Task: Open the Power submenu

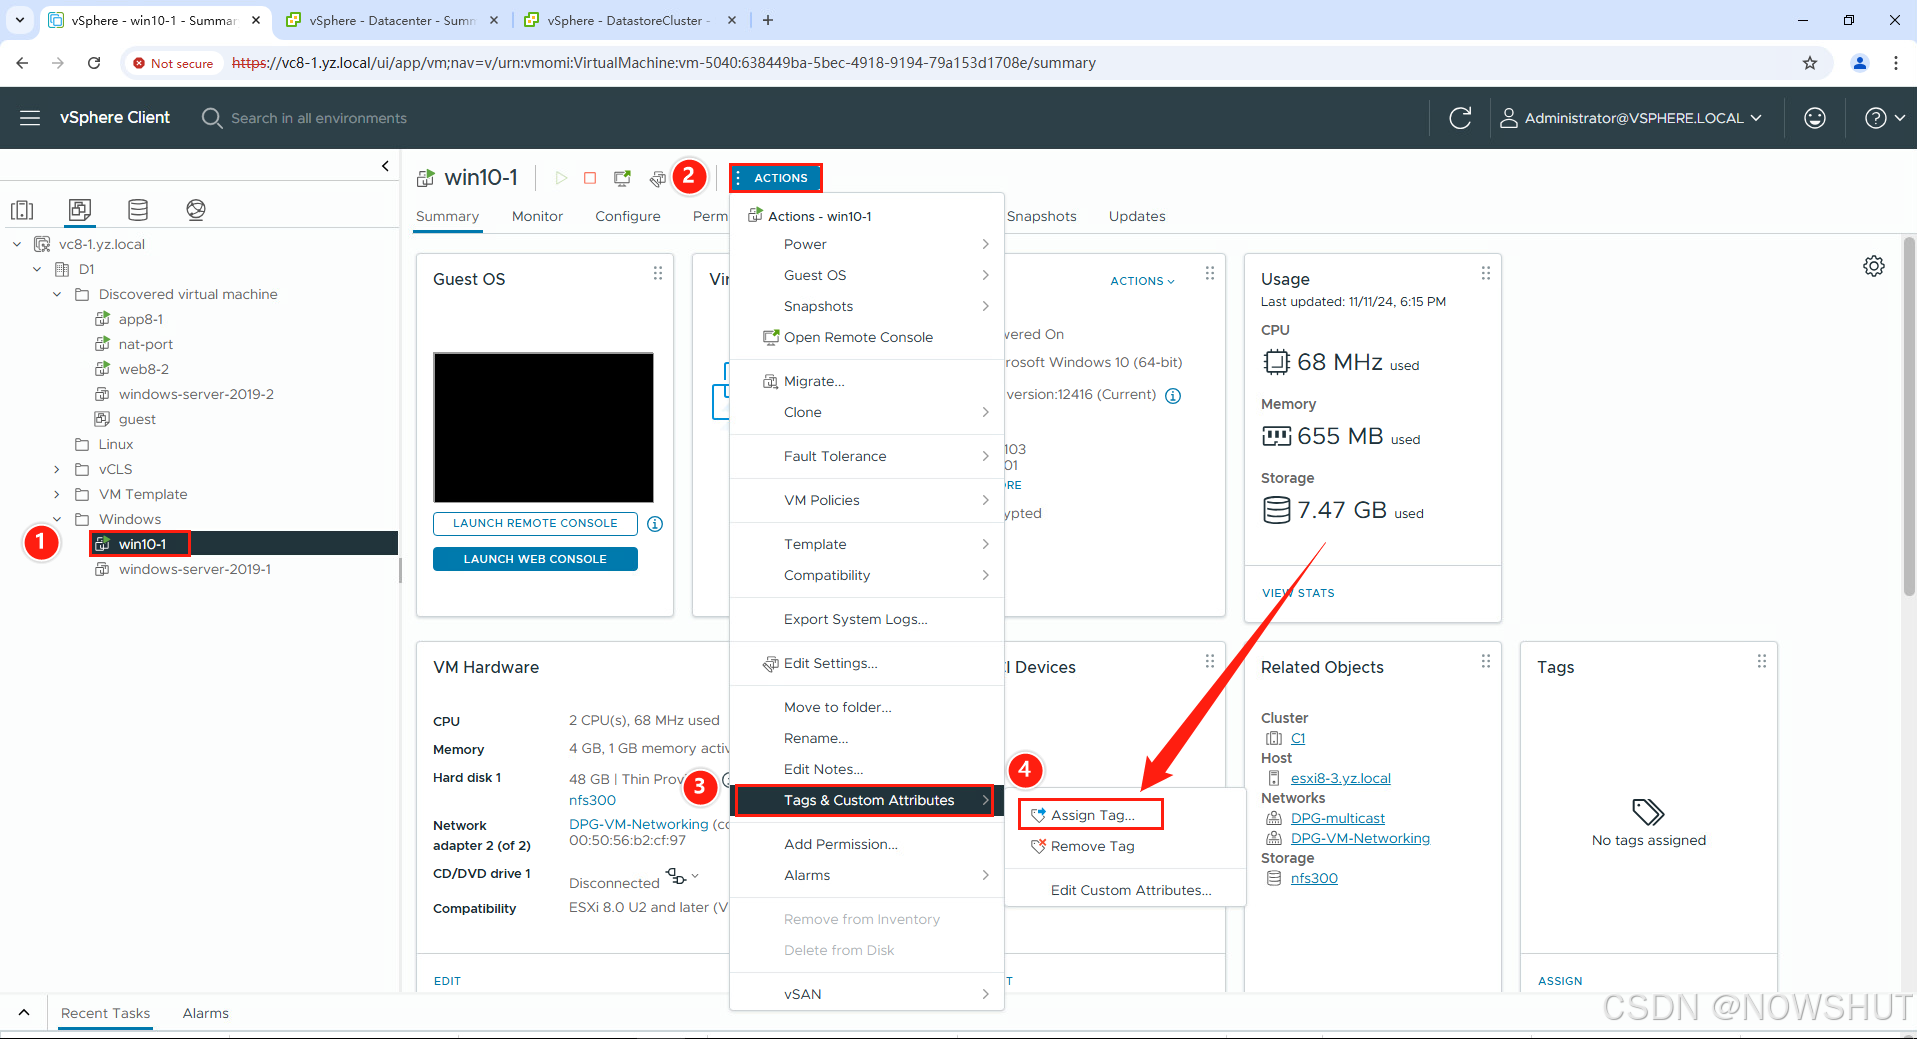Action: (867, 244)
